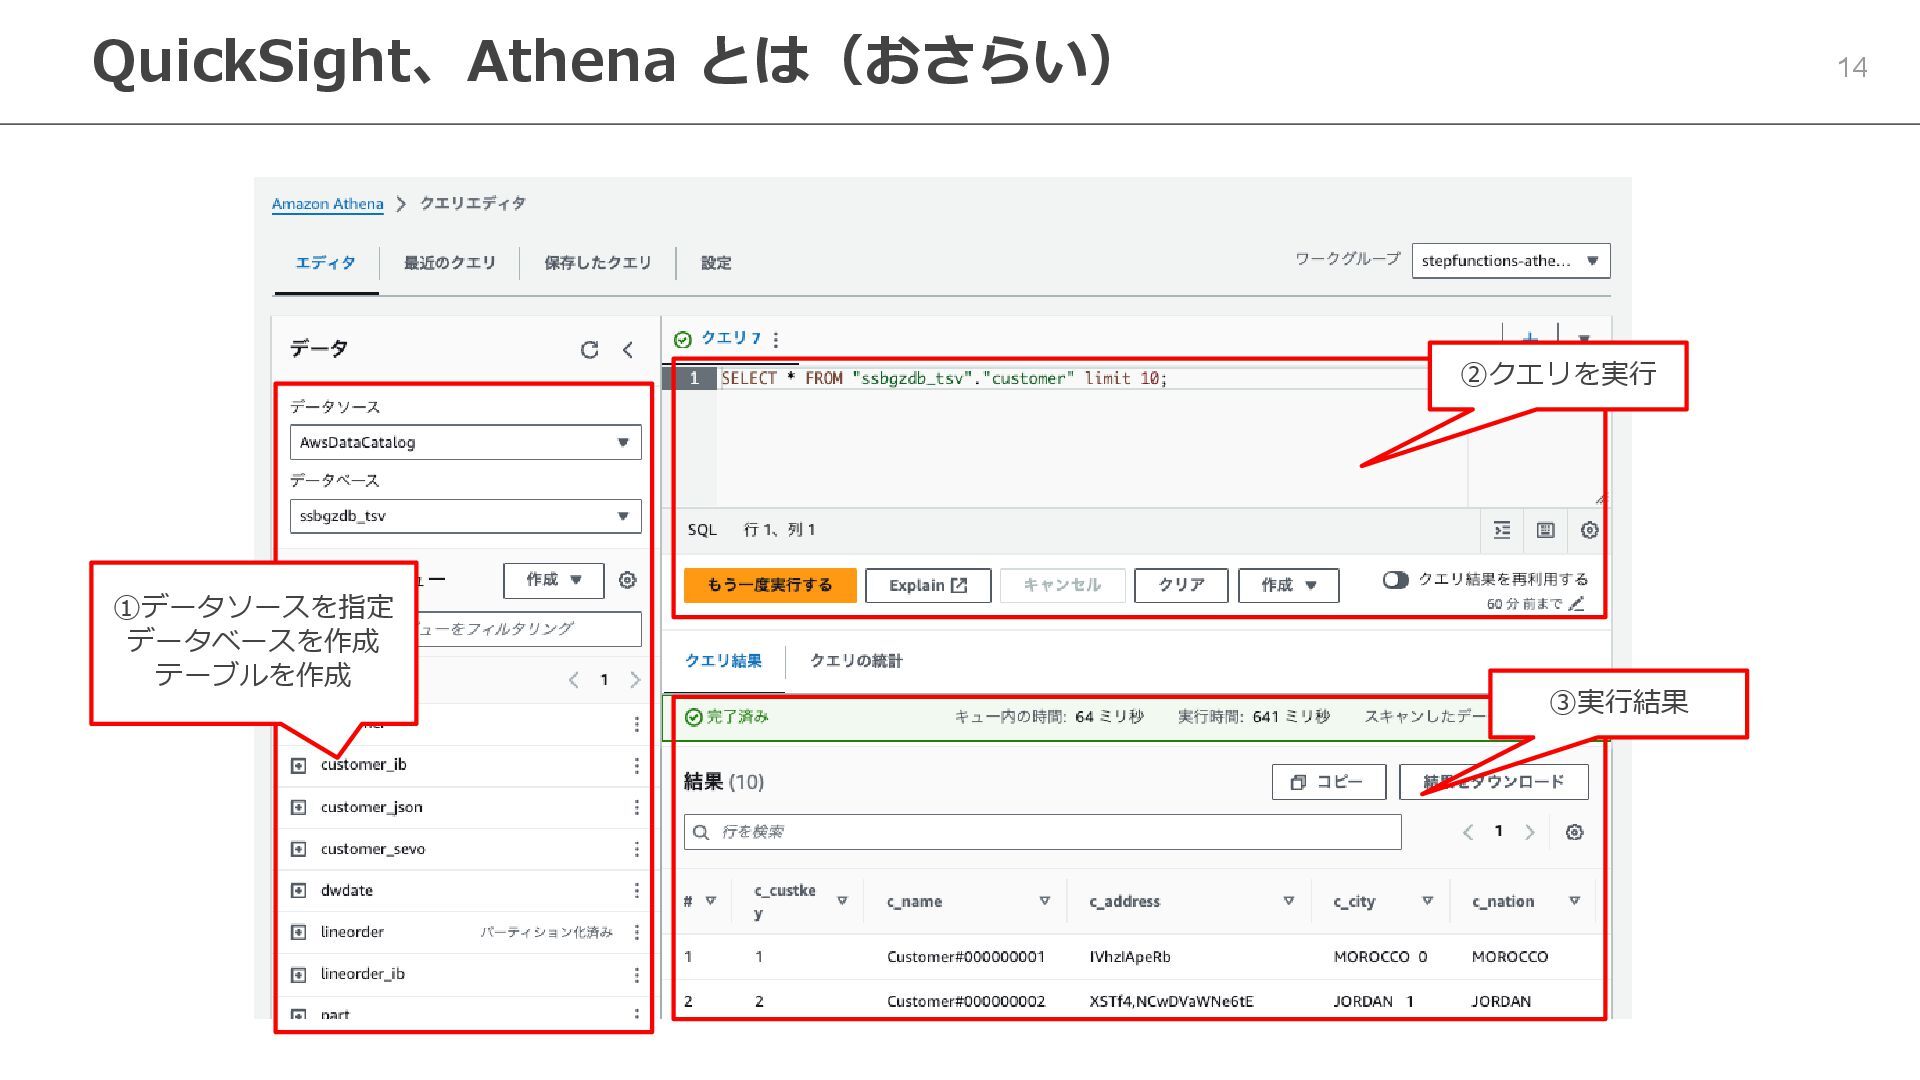
Task: Click the Download results button
Action: click(x=1493, y=782)
